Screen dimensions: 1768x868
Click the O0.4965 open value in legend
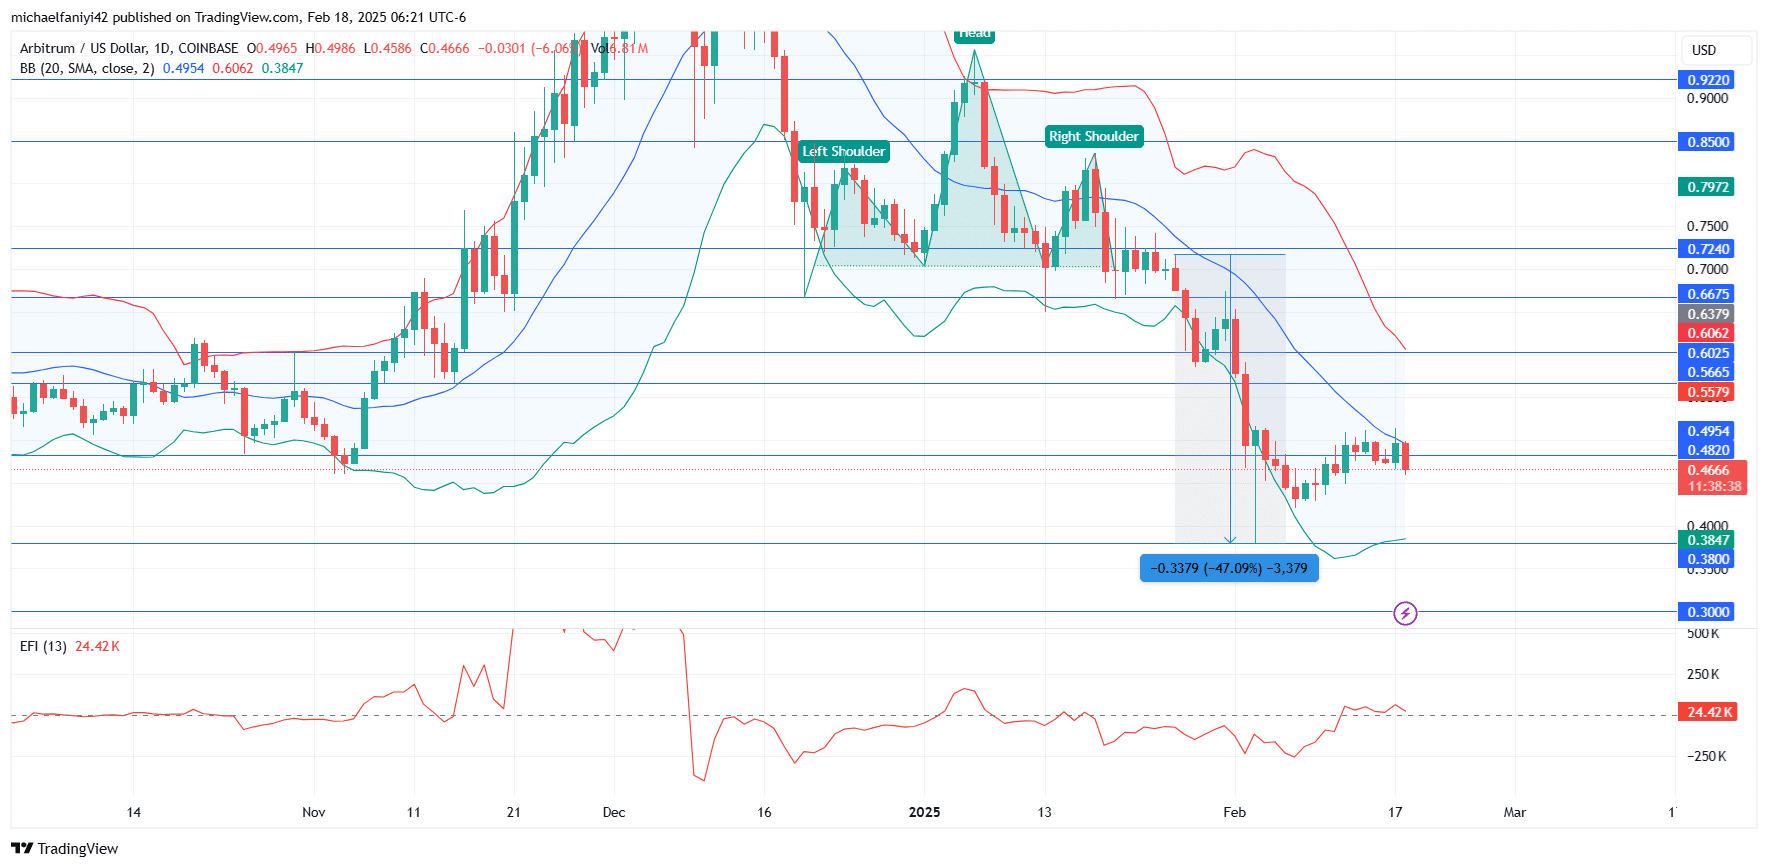[272, 48]
